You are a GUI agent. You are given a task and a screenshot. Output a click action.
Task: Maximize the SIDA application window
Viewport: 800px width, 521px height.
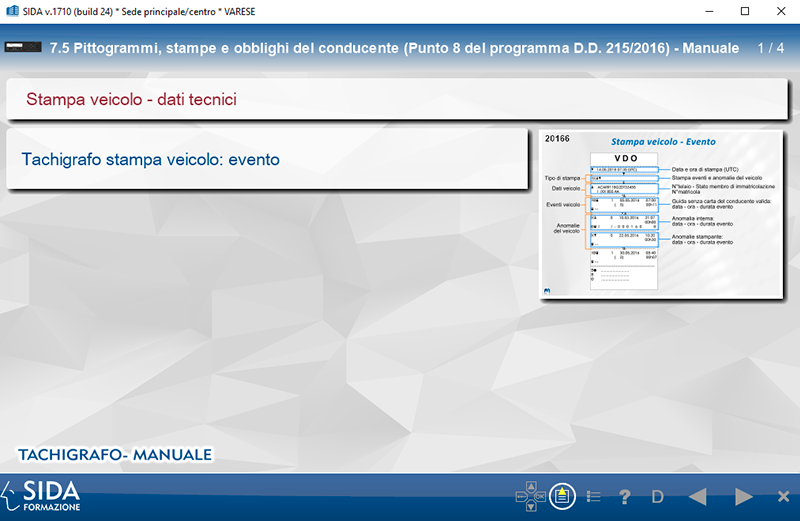pyautogui.click(x=744, y=11)
